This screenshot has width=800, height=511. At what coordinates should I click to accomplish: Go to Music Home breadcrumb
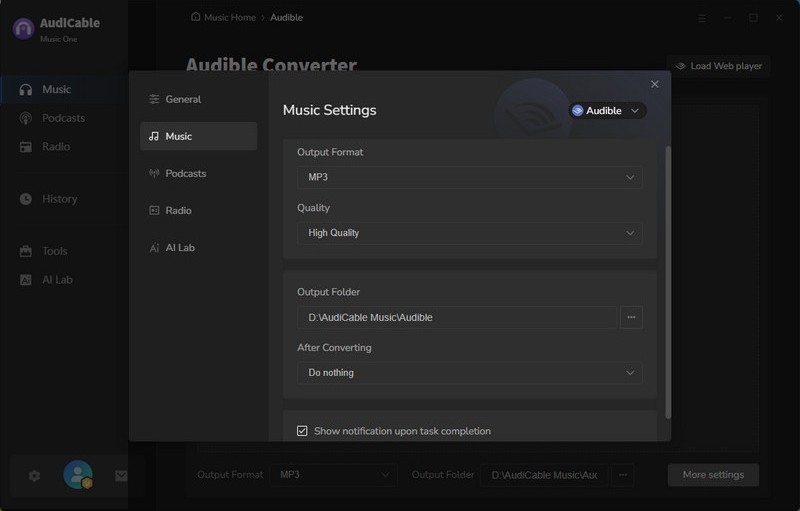(x=230, y=17)
